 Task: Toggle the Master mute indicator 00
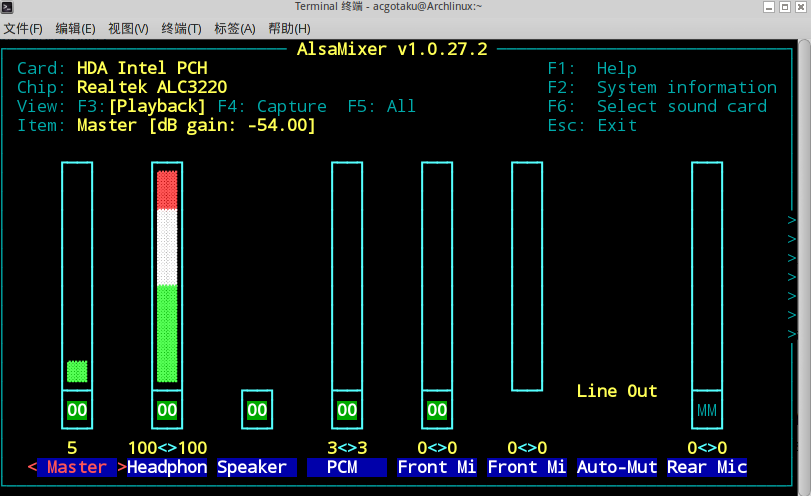[77, 410]
